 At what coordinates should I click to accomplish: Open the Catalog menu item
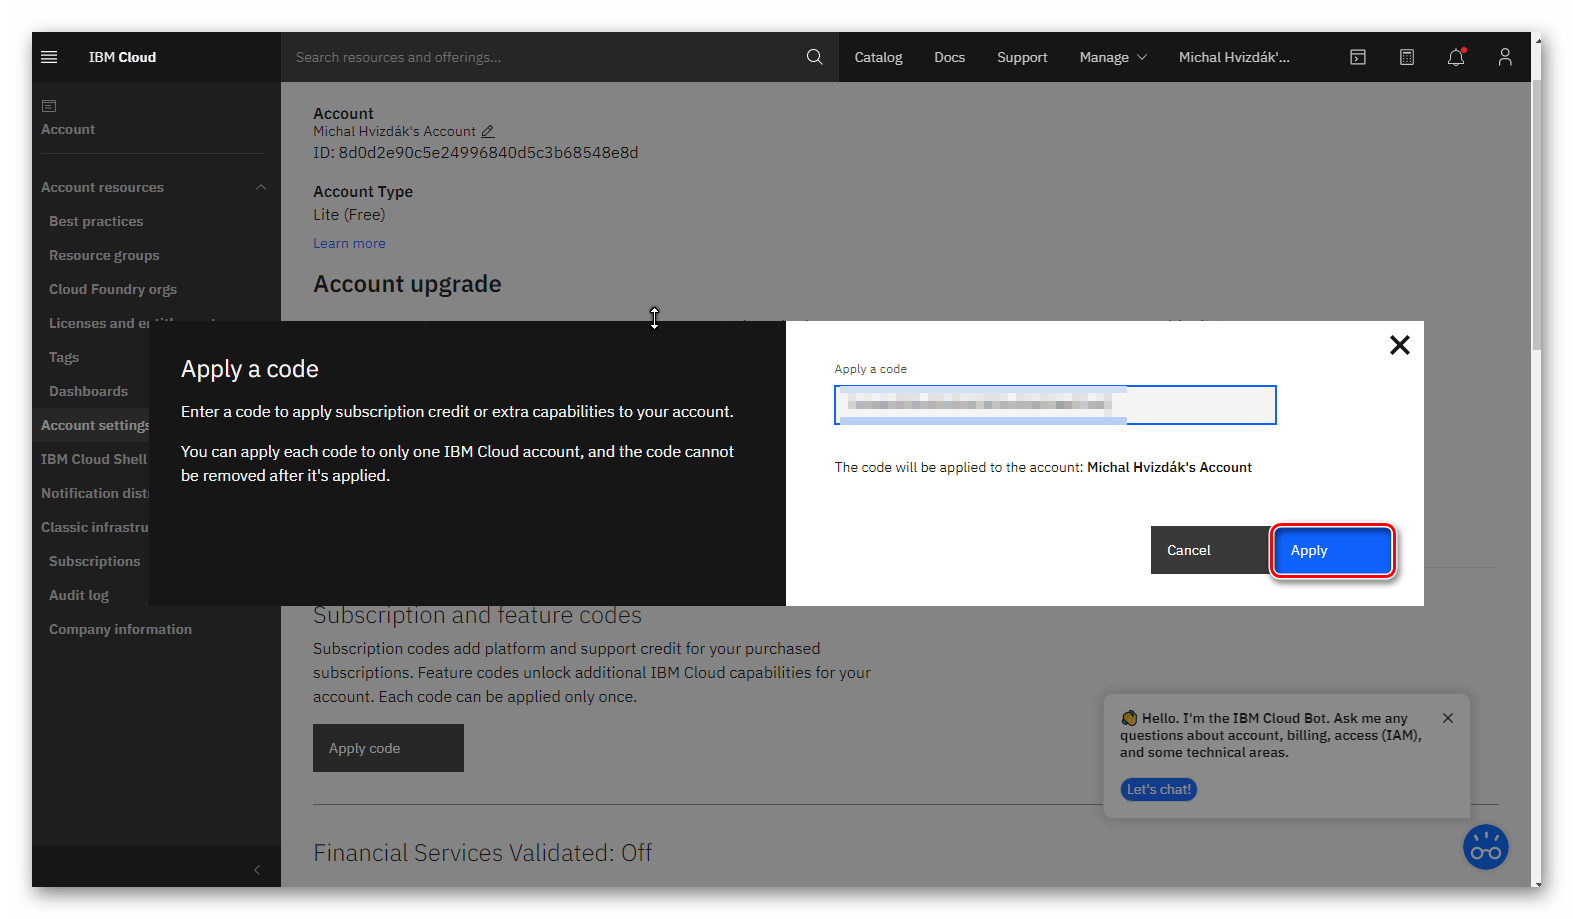click(x=878, y=57)
